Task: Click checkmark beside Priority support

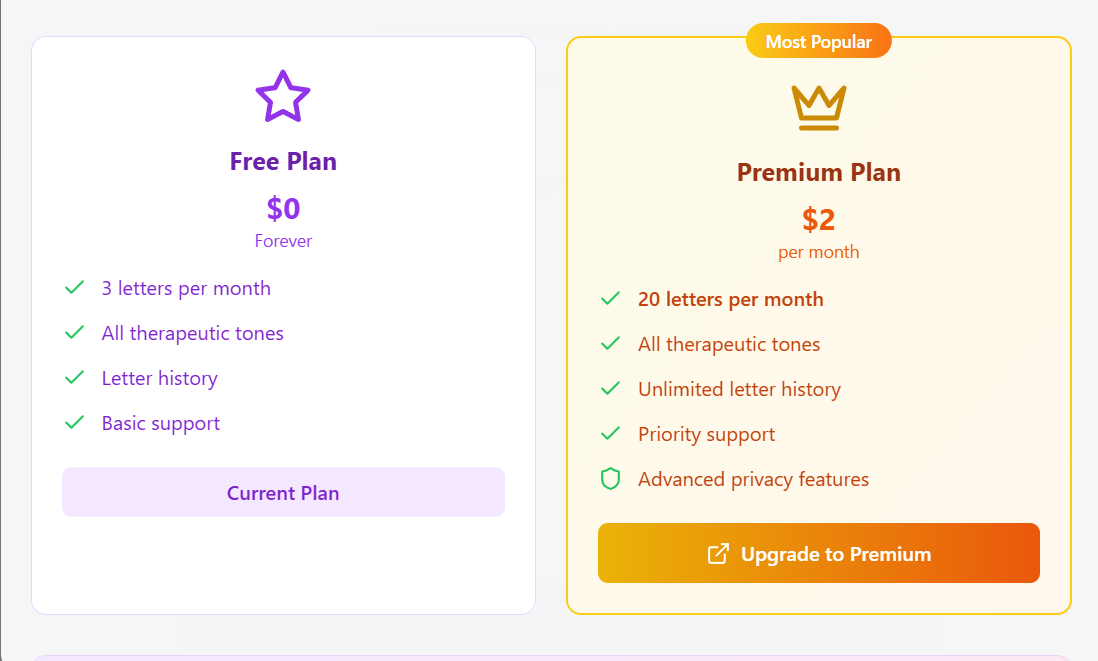Action: [610, 434]
